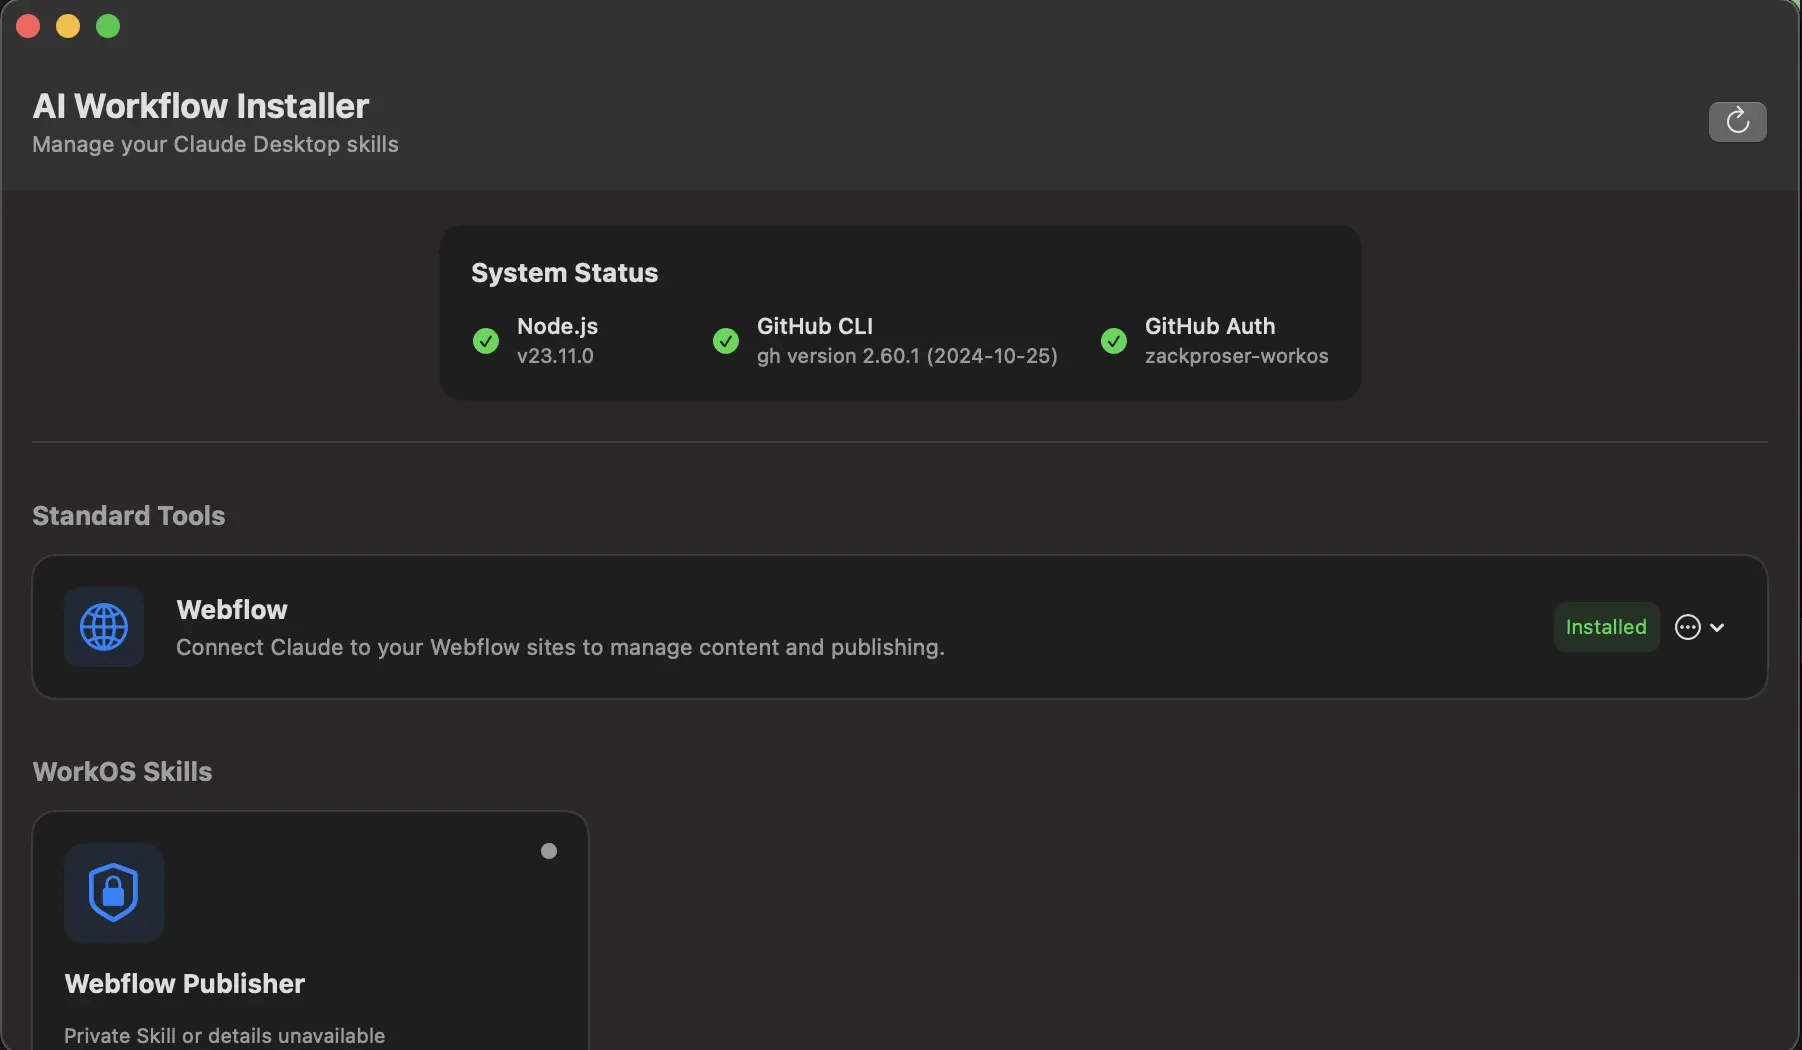Click the AI Workflow Installer title
Viewport: 1802px width, 1050px height.
click(201, 105)
